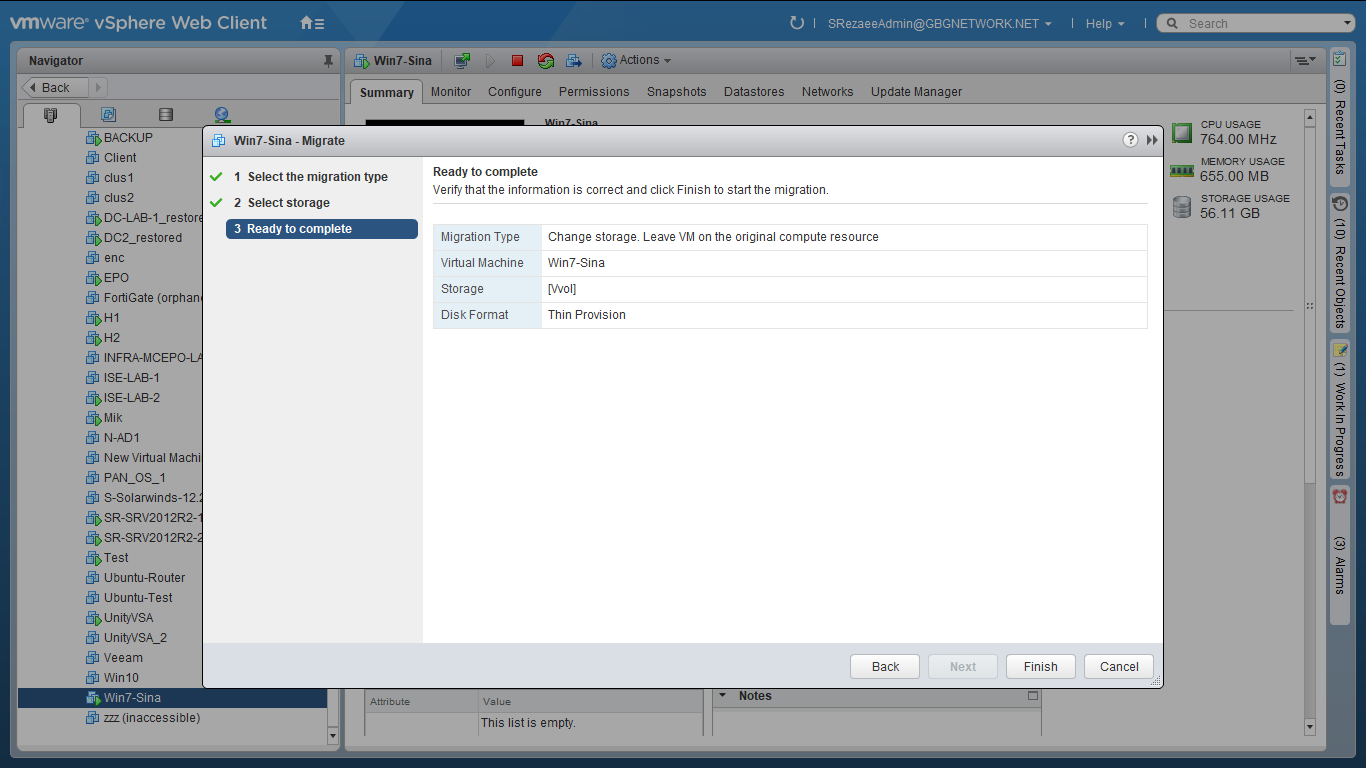The image size is (1366, 768).
Task: Switch to the Snapshots tab
Action: (x=676, y=92)
